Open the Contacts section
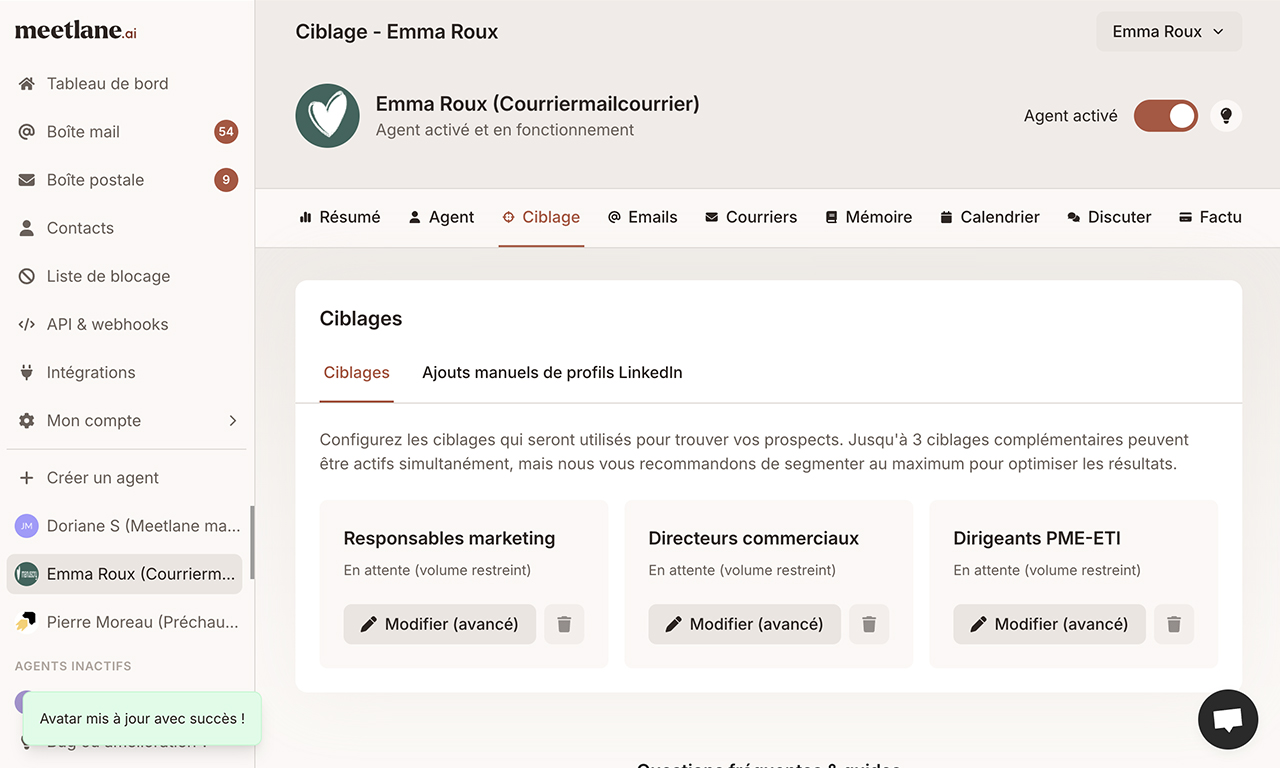The image size is (1280, 768). click(x=80, y=227)
